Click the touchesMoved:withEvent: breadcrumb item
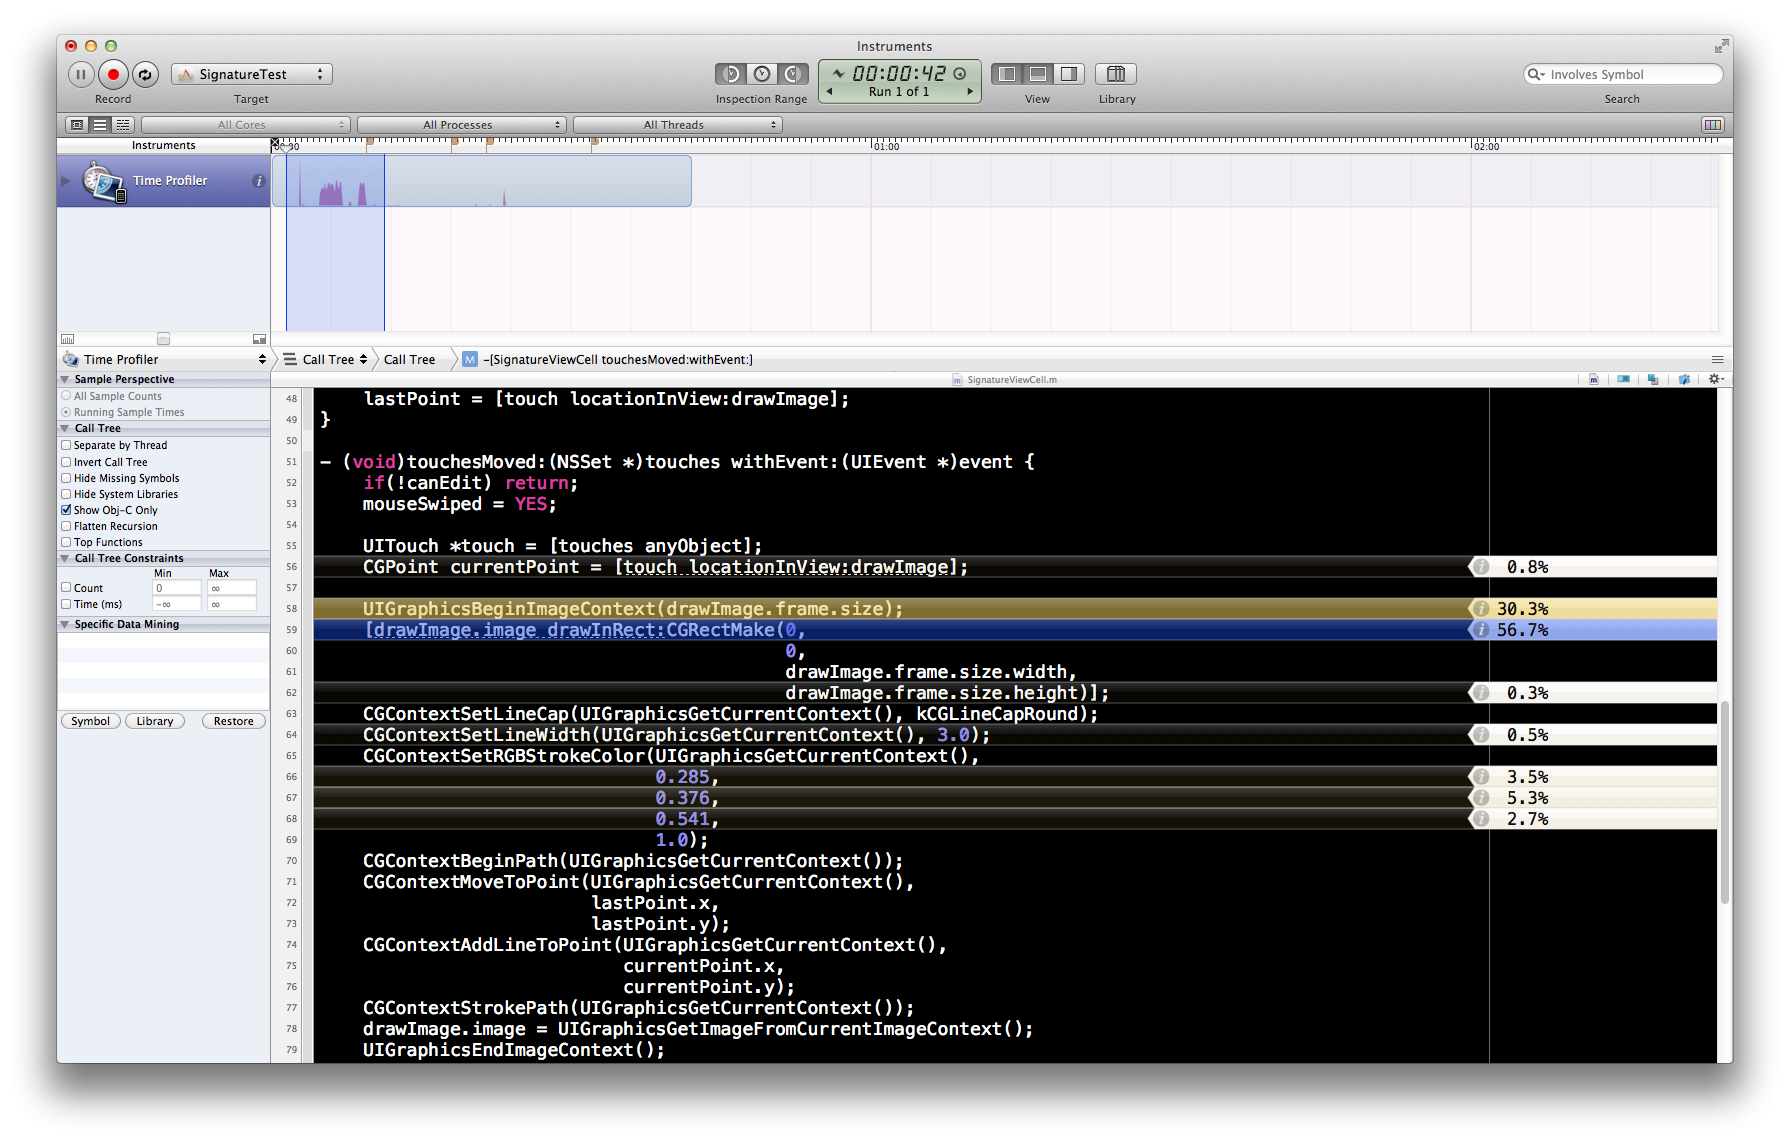Screen dimensions: 1790x1142 tap(608, 359)
